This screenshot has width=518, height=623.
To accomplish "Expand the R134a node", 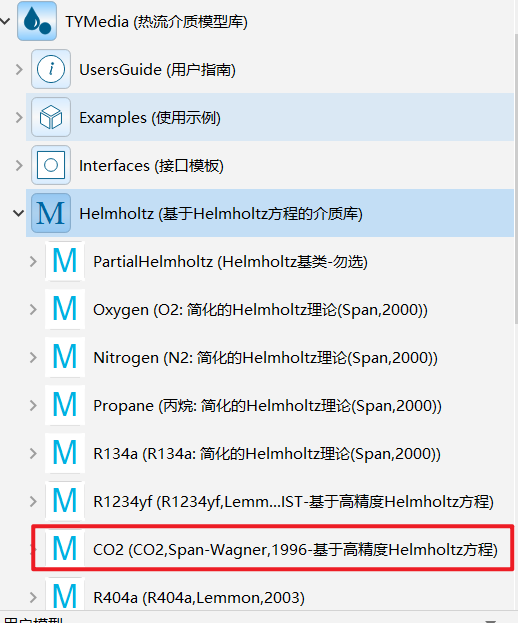I will pos(33,454).
